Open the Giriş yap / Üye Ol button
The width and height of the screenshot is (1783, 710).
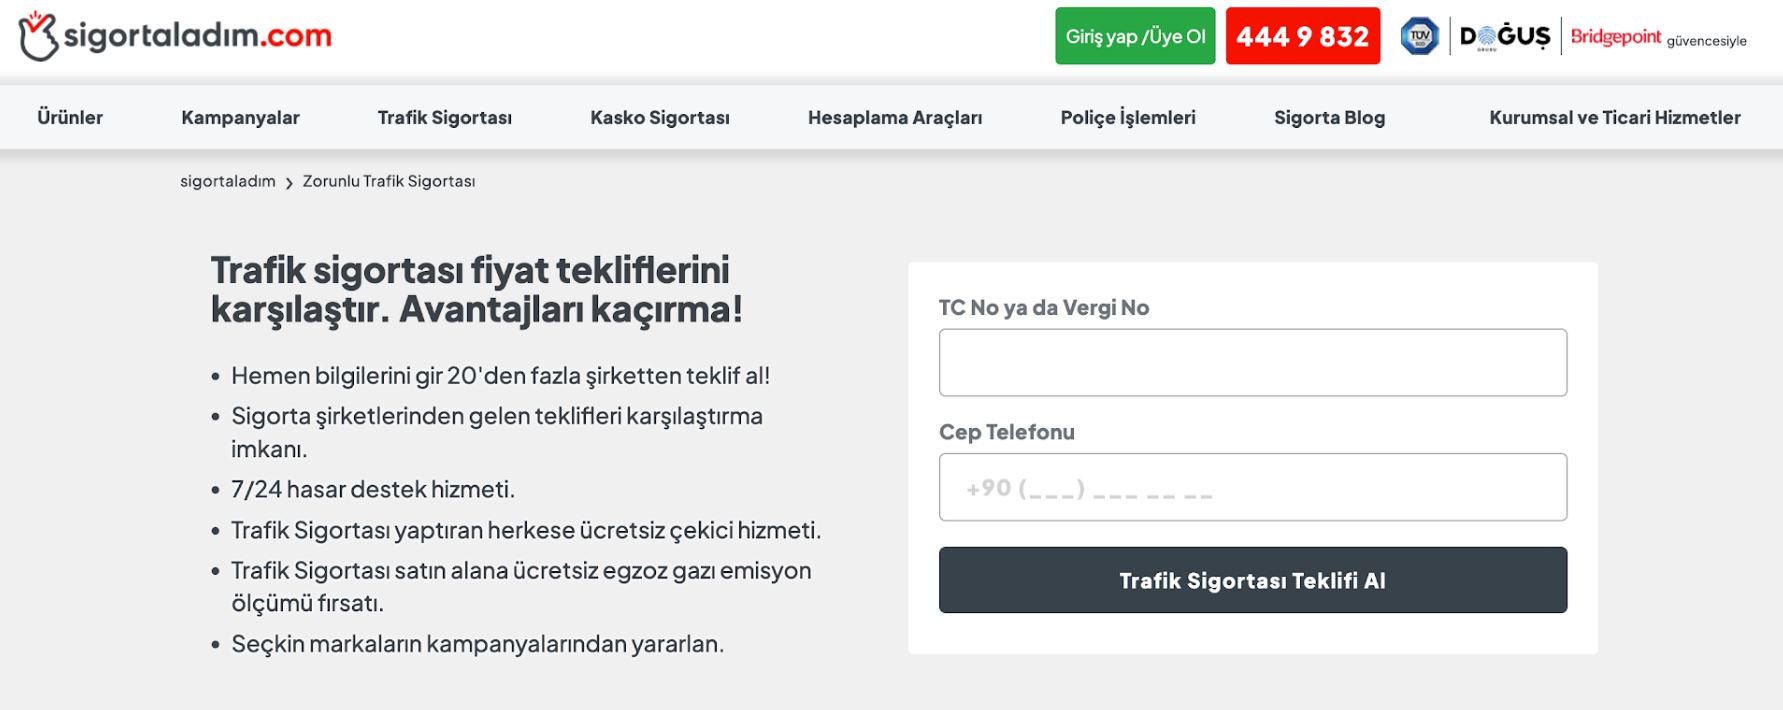(x=1135, y=37)
